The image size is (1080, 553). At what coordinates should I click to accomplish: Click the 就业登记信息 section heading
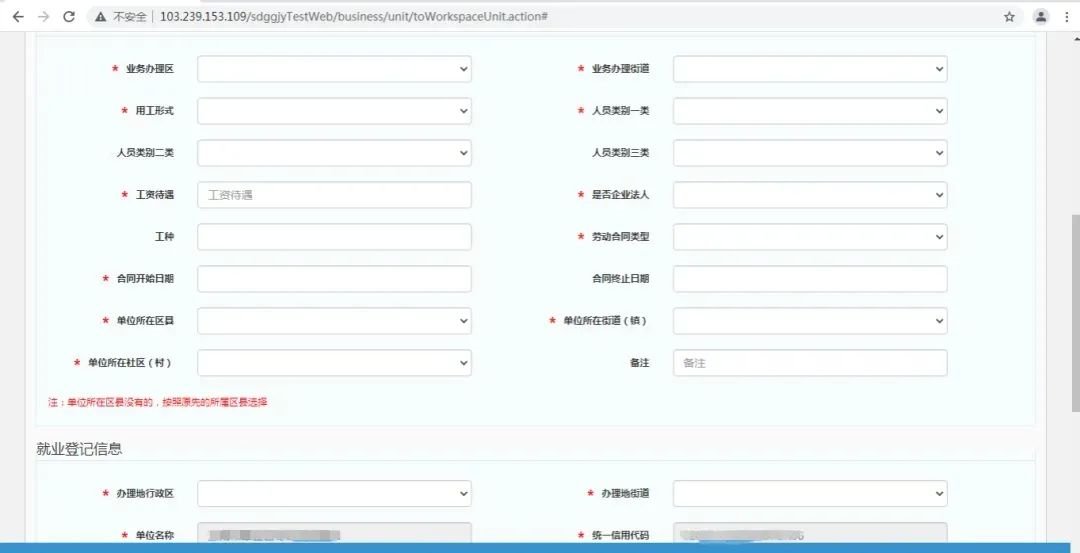pos(79,449)
